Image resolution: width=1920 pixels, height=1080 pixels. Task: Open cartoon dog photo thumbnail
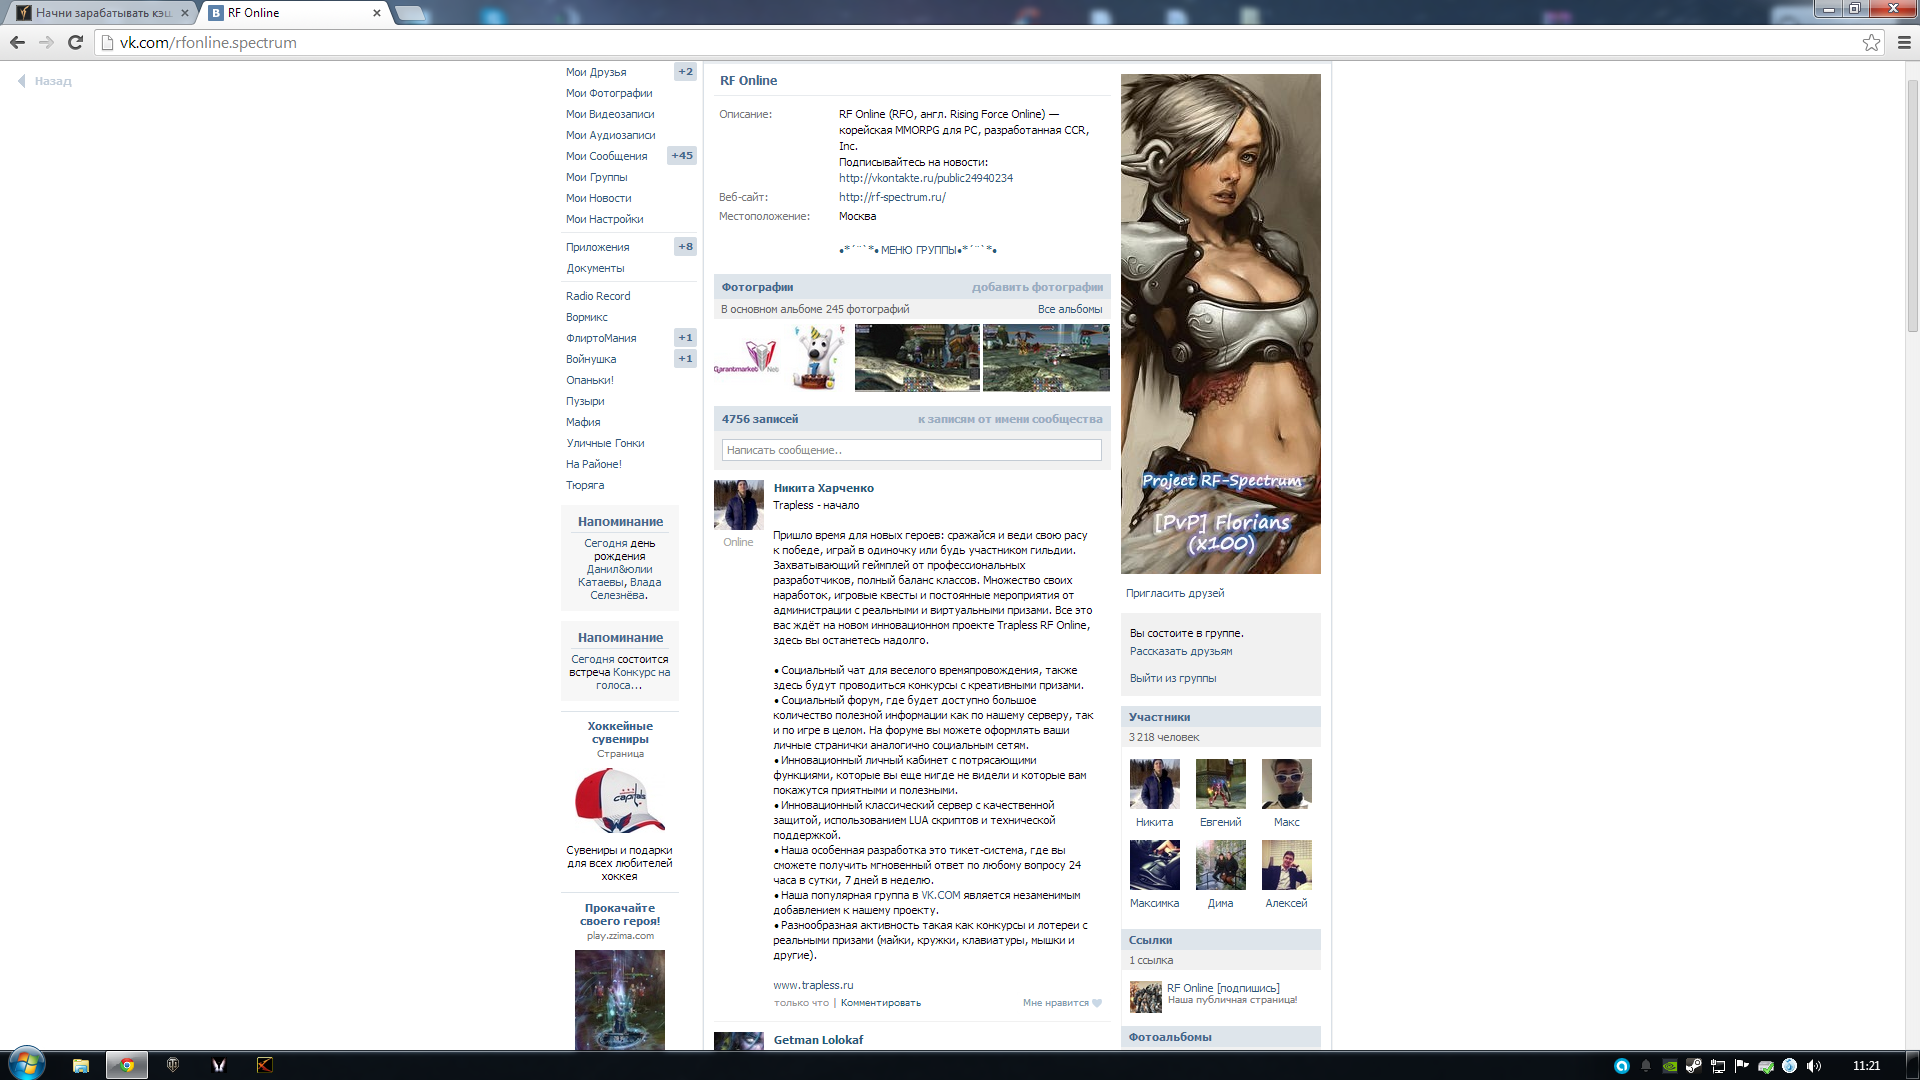818,357
